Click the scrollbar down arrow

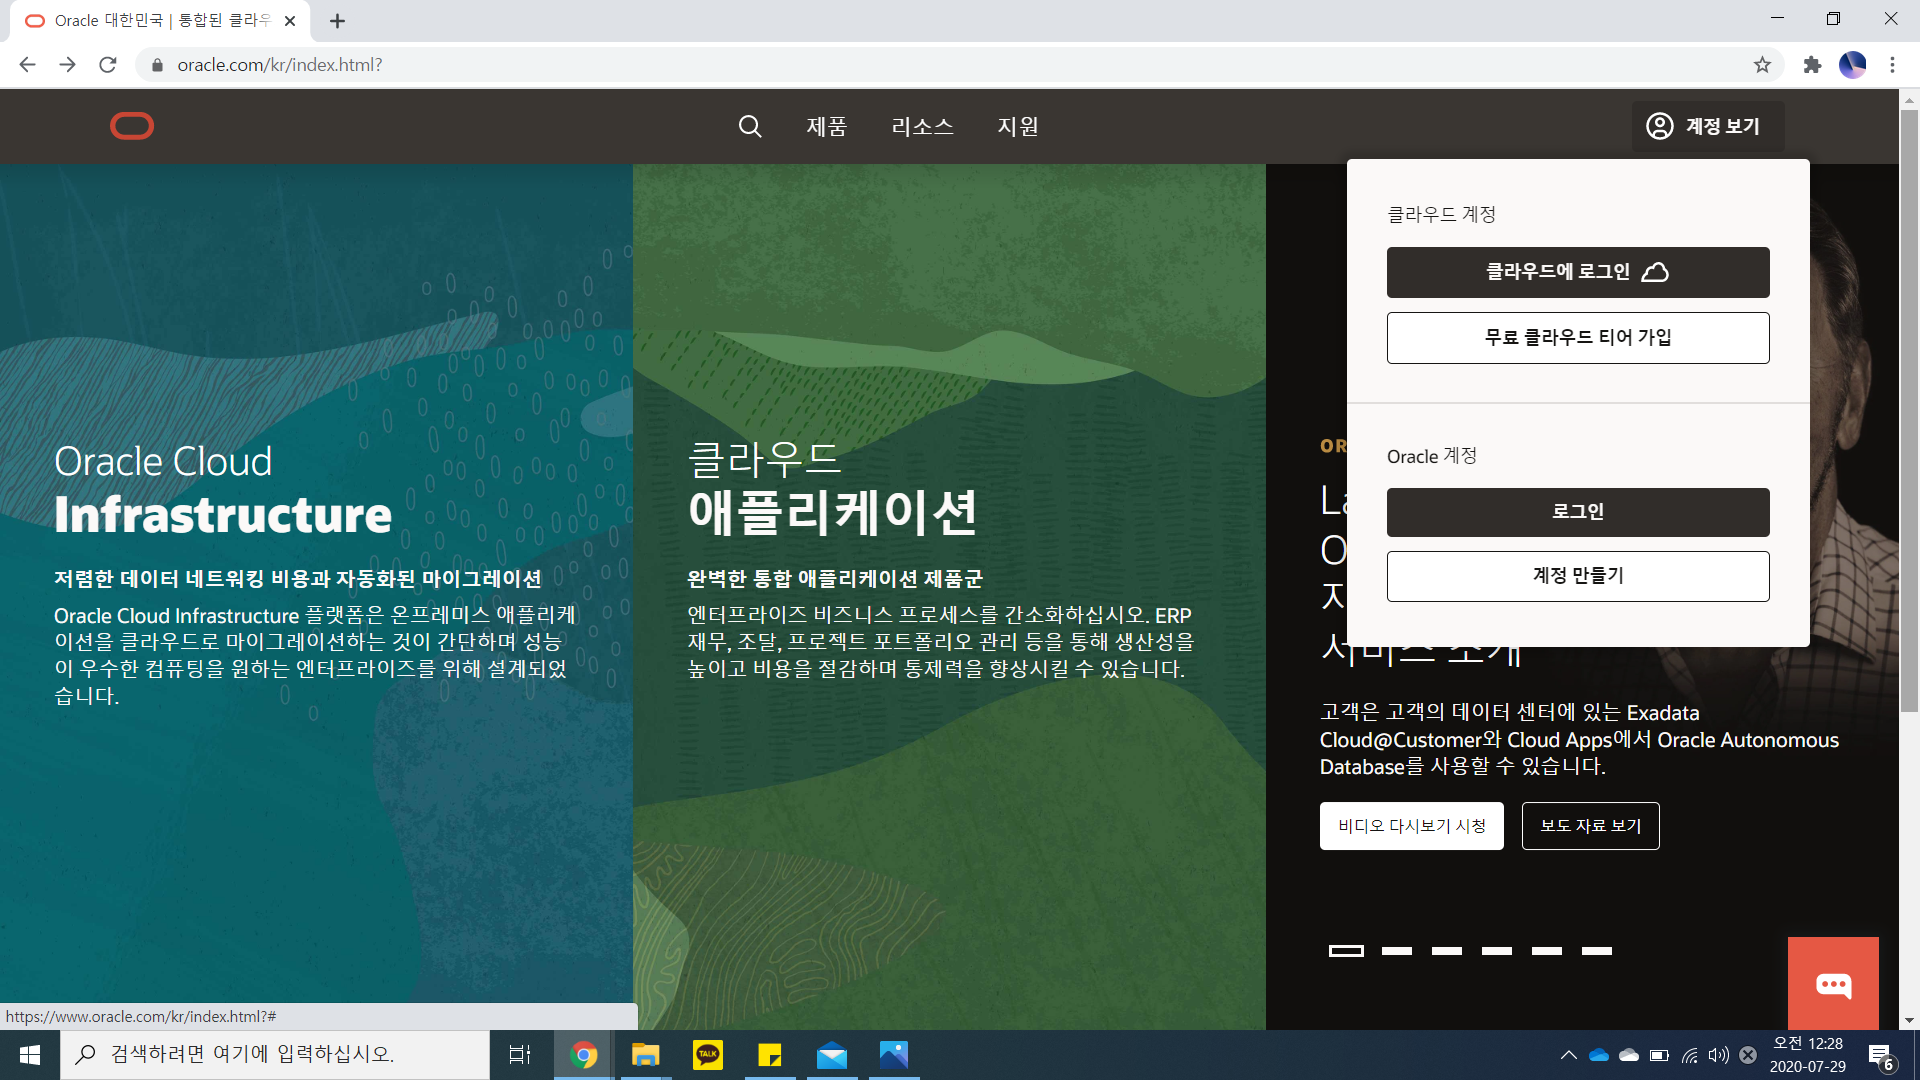(x=1909, y=1020)
